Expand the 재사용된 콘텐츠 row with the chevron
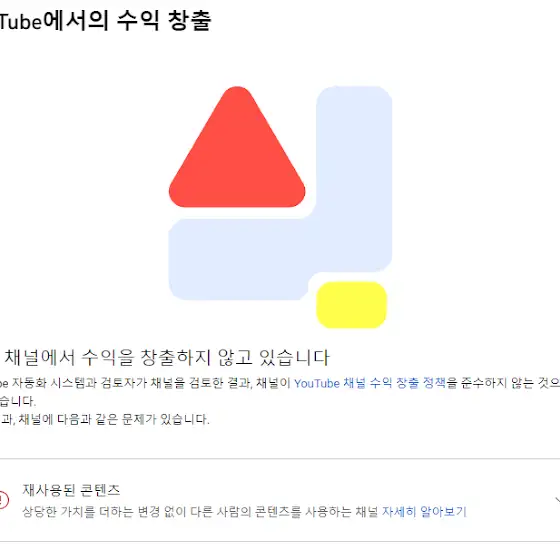 click(x=557, y=500)
